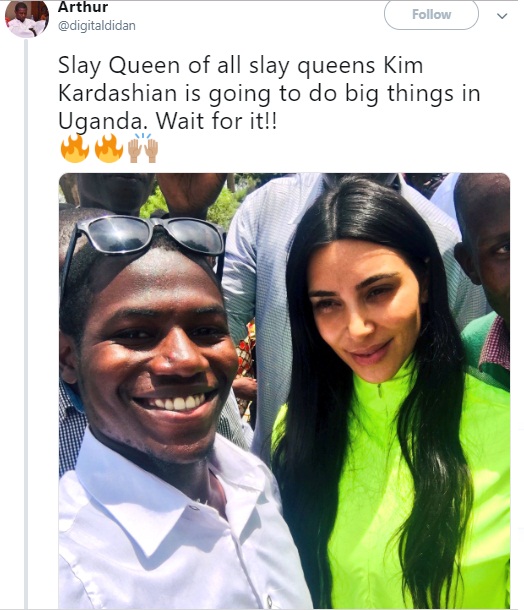Select the raised hands emoji
Image resolution: width=524 pixels, height=610 pixels.
tap(143, 148)
